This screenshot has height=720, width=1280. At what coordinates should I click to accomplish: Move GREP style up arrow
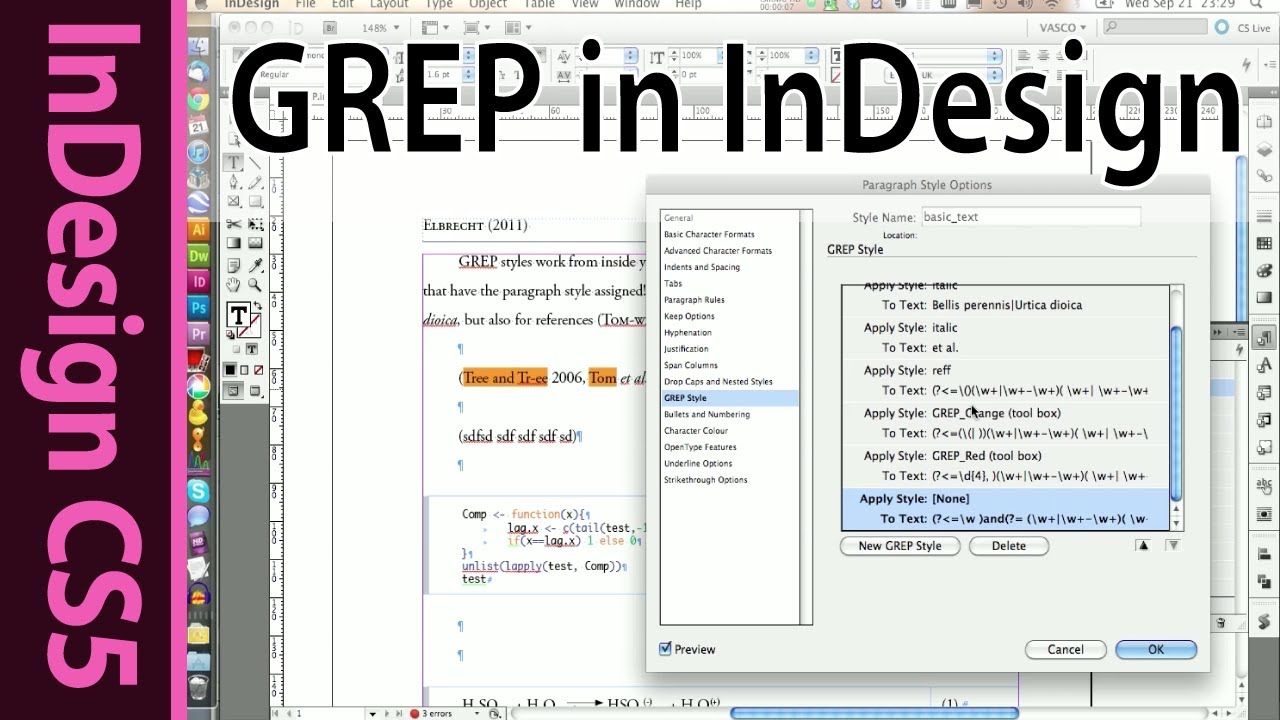coord(1143,545)
